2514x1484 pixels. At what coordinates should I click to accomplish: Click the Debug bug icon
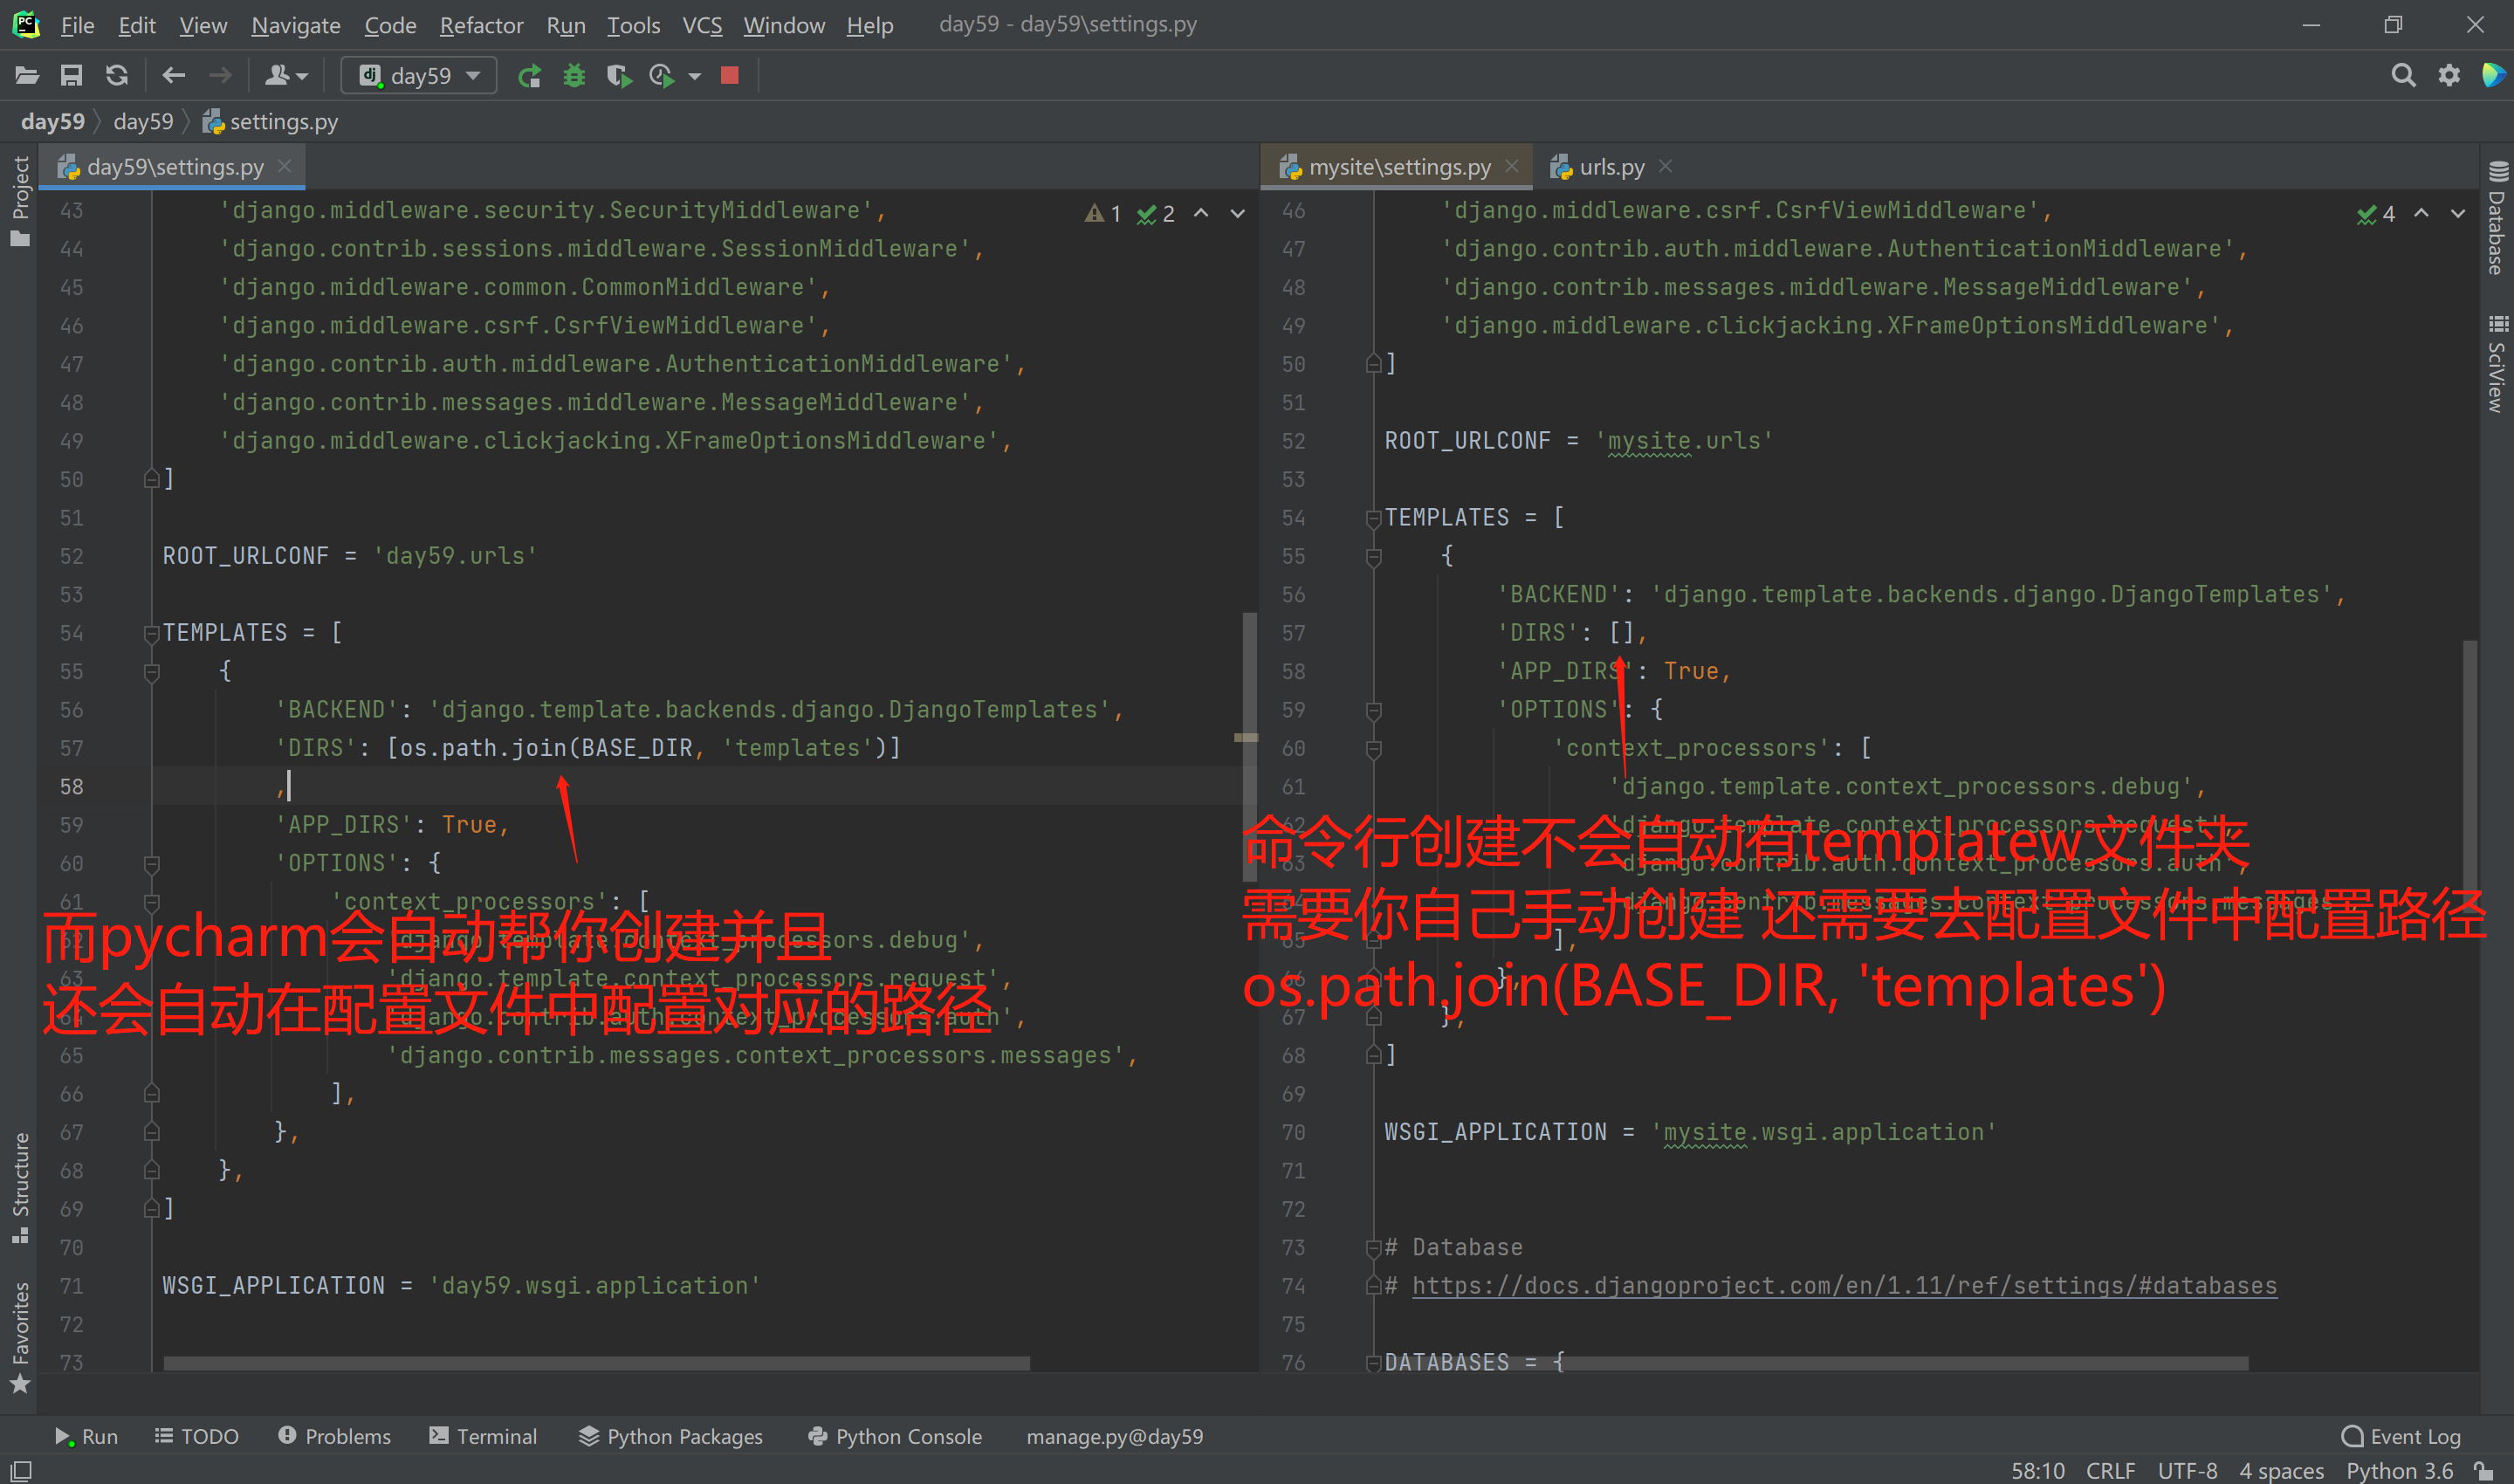574,75
